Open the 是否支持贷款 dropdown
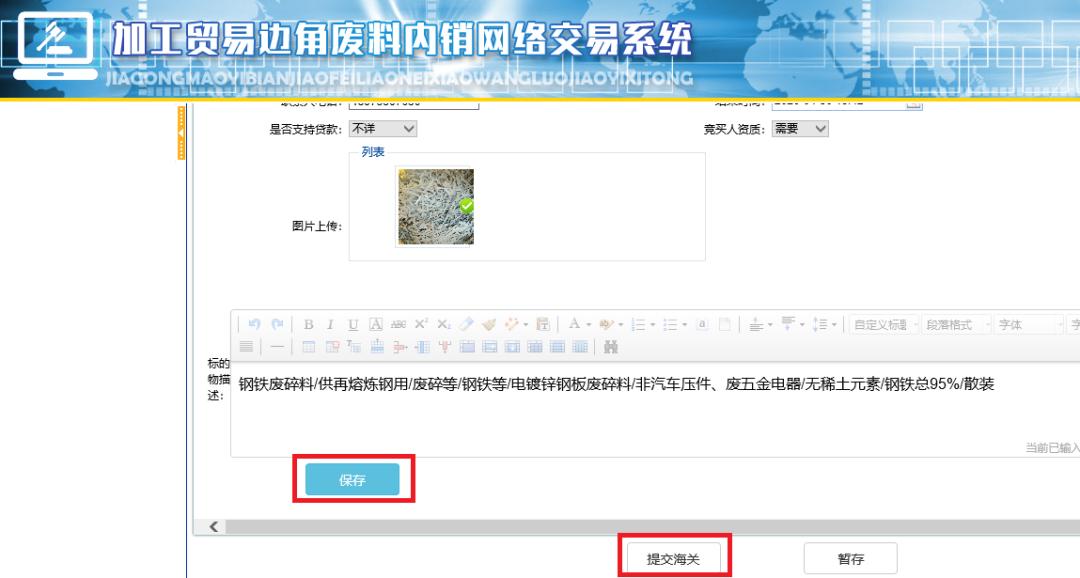Viewport: 1080px width, 578px height. (x=382, y=129)
